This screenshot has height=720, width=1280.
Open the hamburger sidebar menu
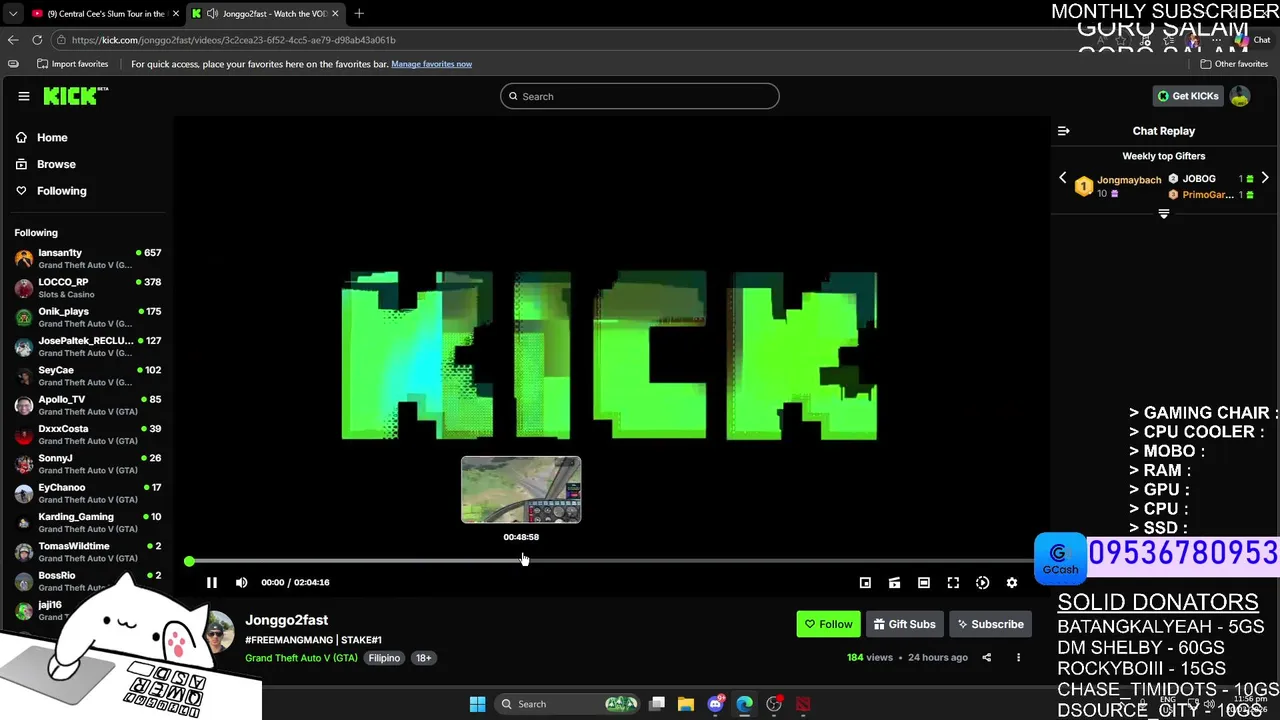click(x=24, y=96)
